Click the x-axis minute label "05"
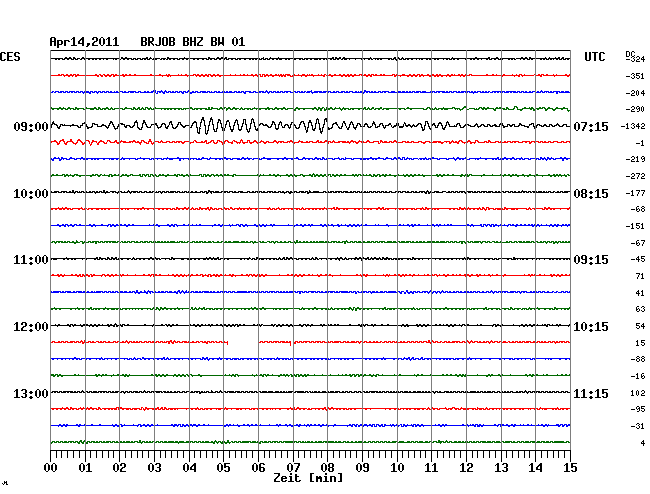This screenshot has height=494, width=650. 223,468
